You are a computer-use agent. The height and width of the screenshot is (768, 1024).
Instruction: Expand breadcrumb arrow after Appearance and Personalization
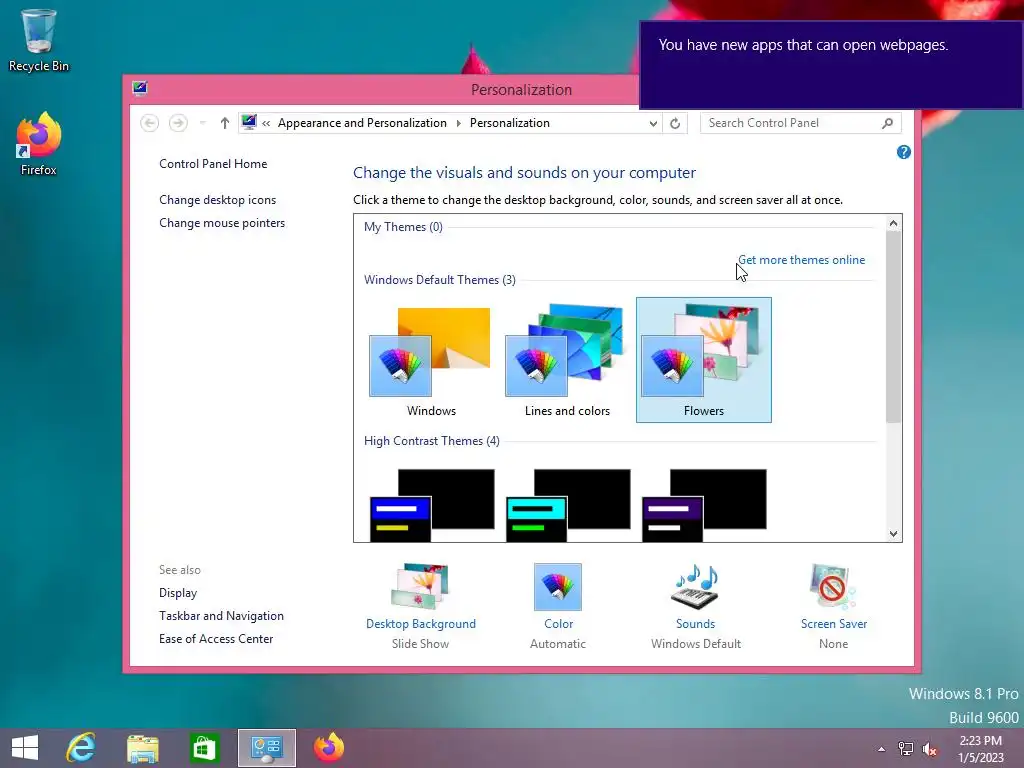pos(458,123)
